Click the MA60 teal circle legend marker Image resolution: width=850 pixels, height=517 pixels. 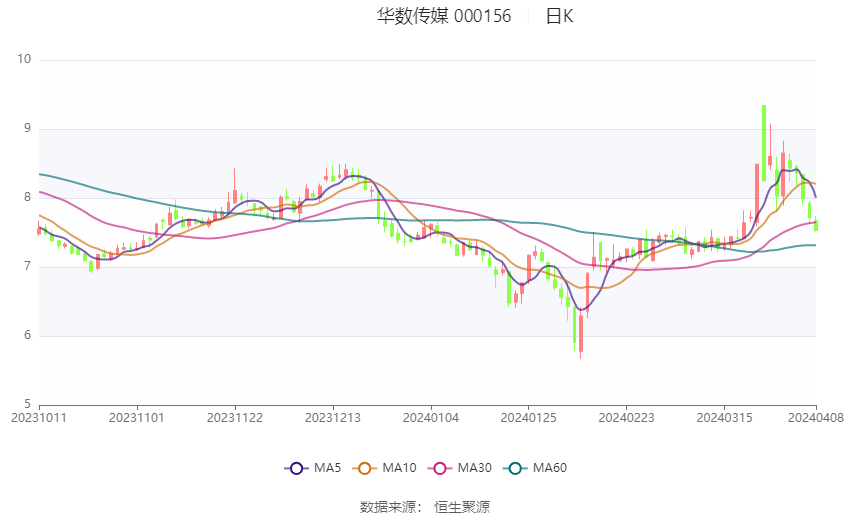tap(516, 468)
